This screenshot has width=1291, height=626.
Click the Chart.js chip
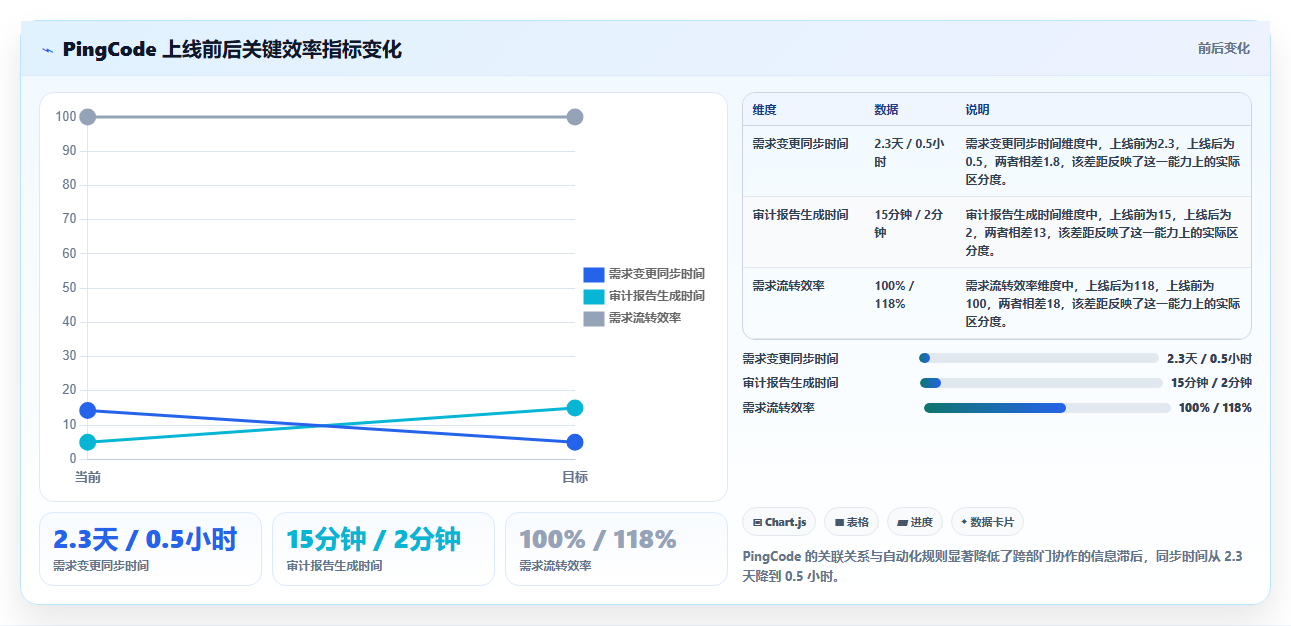coord(779,522)
